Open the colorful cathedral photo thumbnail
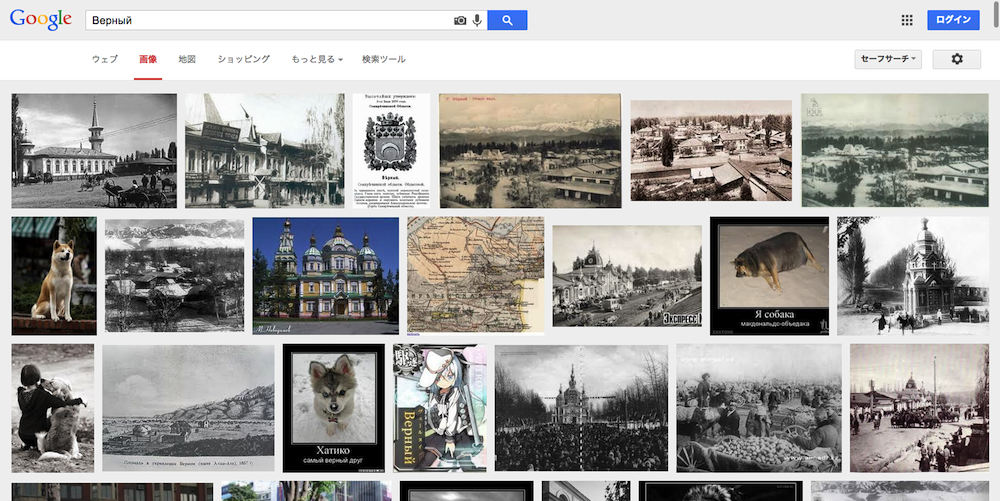This screenshot has width=1000, height=501. [x=325, y=276]
